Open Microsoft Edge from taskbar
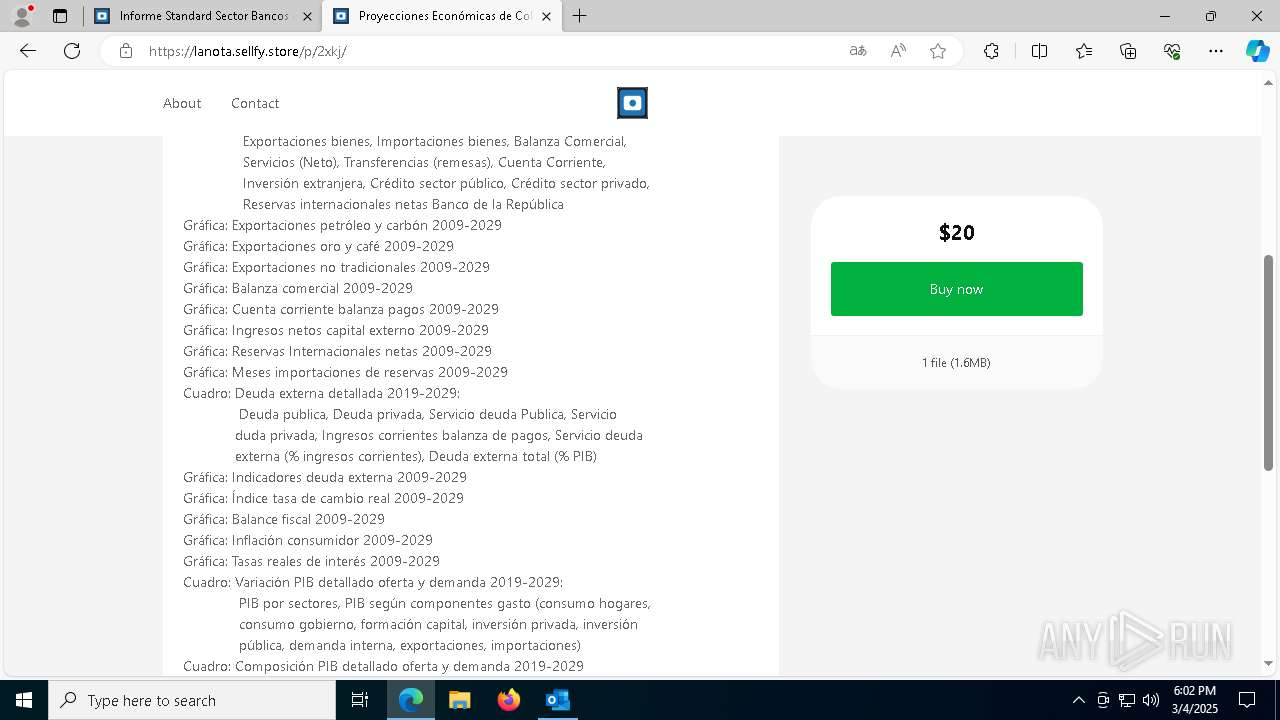Viewport: 1280px width, 720px height. pyautogui.click(x=411, y=700)
